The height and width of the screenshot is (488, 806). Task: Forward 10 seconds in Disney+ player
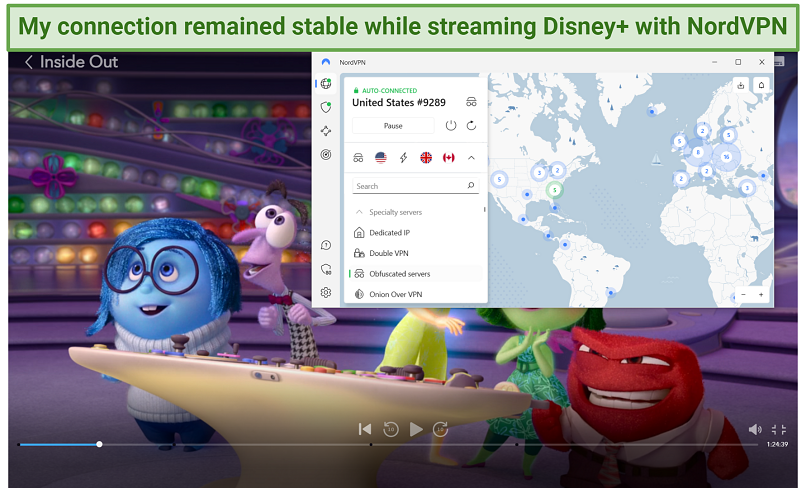tap(441, 429)
